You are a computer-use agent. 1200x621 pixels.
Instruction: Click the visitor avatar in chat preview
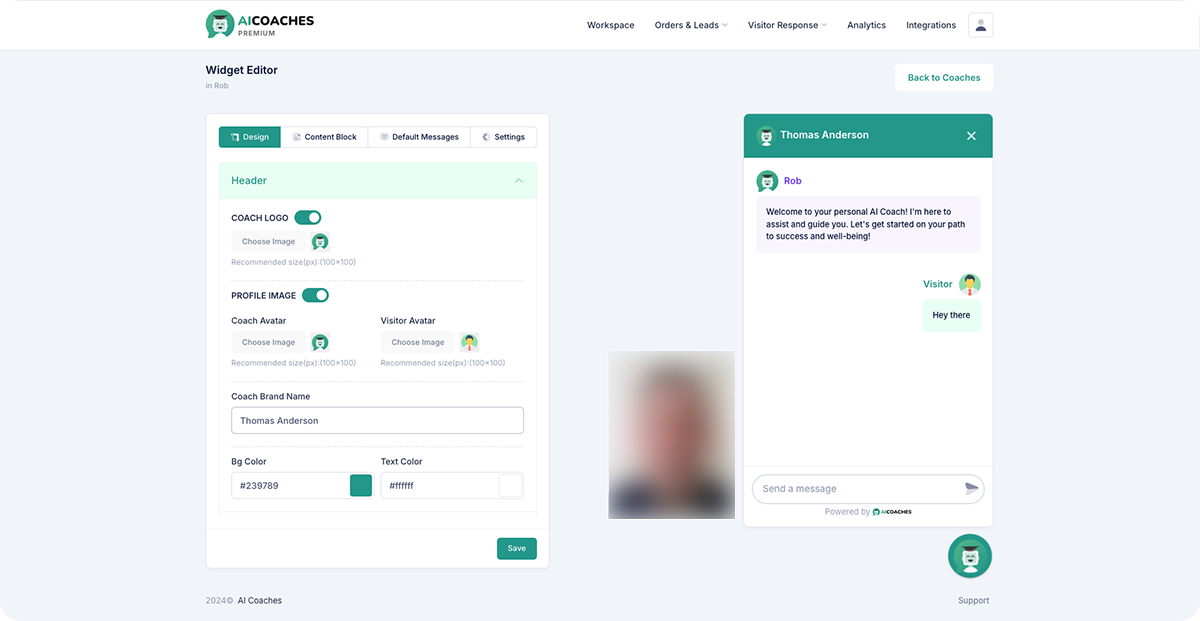tap(969, 284)
